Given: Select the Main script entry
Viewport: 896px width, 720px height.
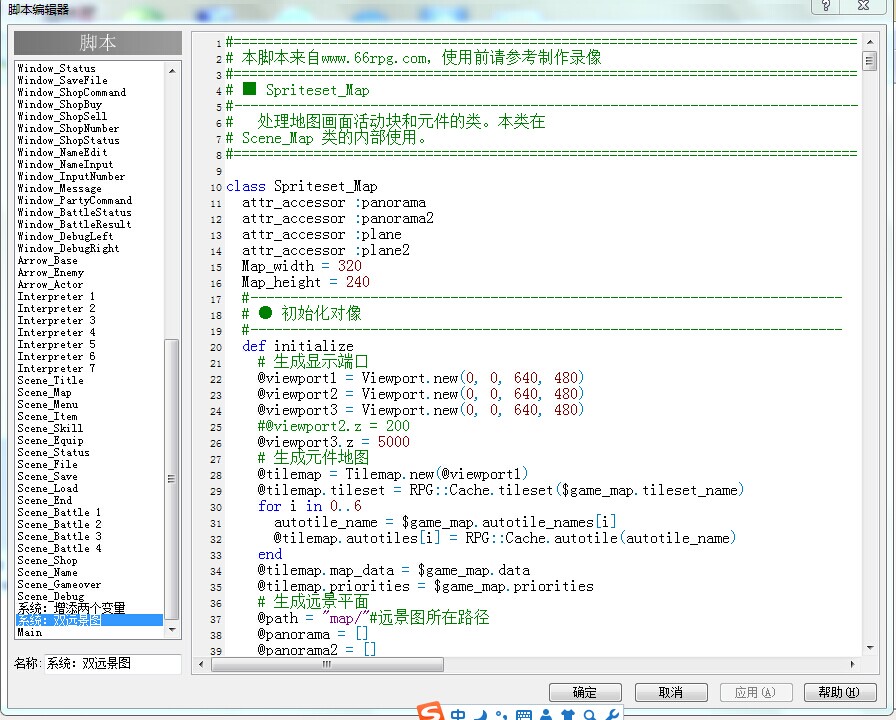Looking at the screenshot, I should pos(89,632).
